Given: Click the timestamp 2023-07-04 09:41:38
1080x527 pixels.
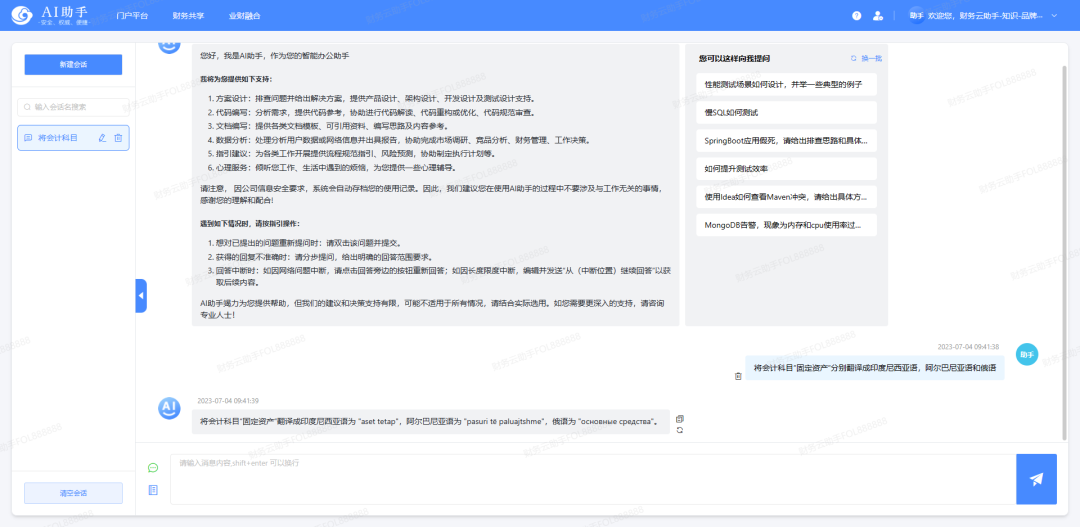Looking at the screenshot, I should pyautogui.click(x=968, y=347).
